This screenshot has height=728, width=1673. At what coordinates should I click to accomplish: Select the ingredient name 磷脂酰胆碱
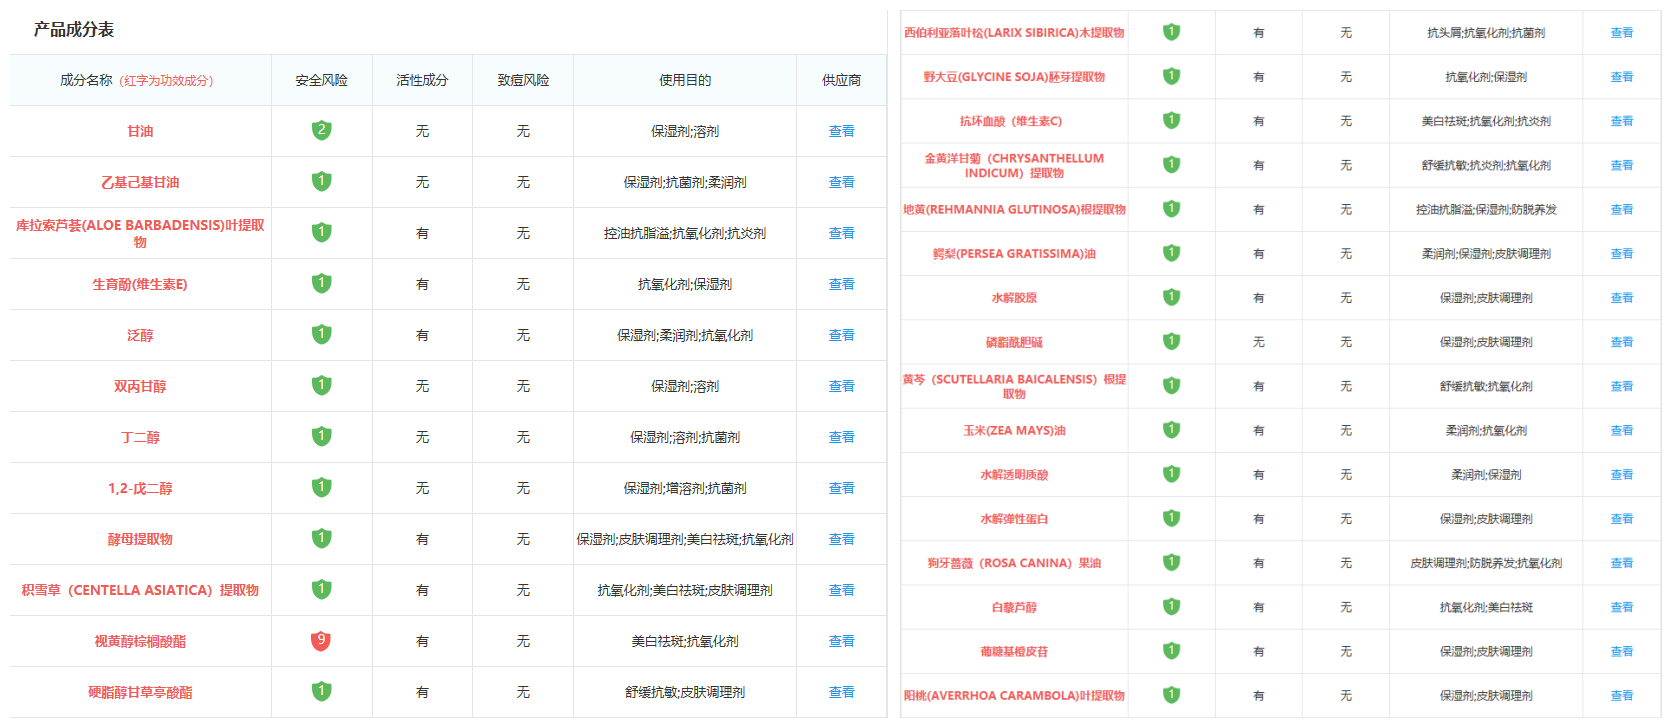pyautogui.click(x=1014, y=342)
